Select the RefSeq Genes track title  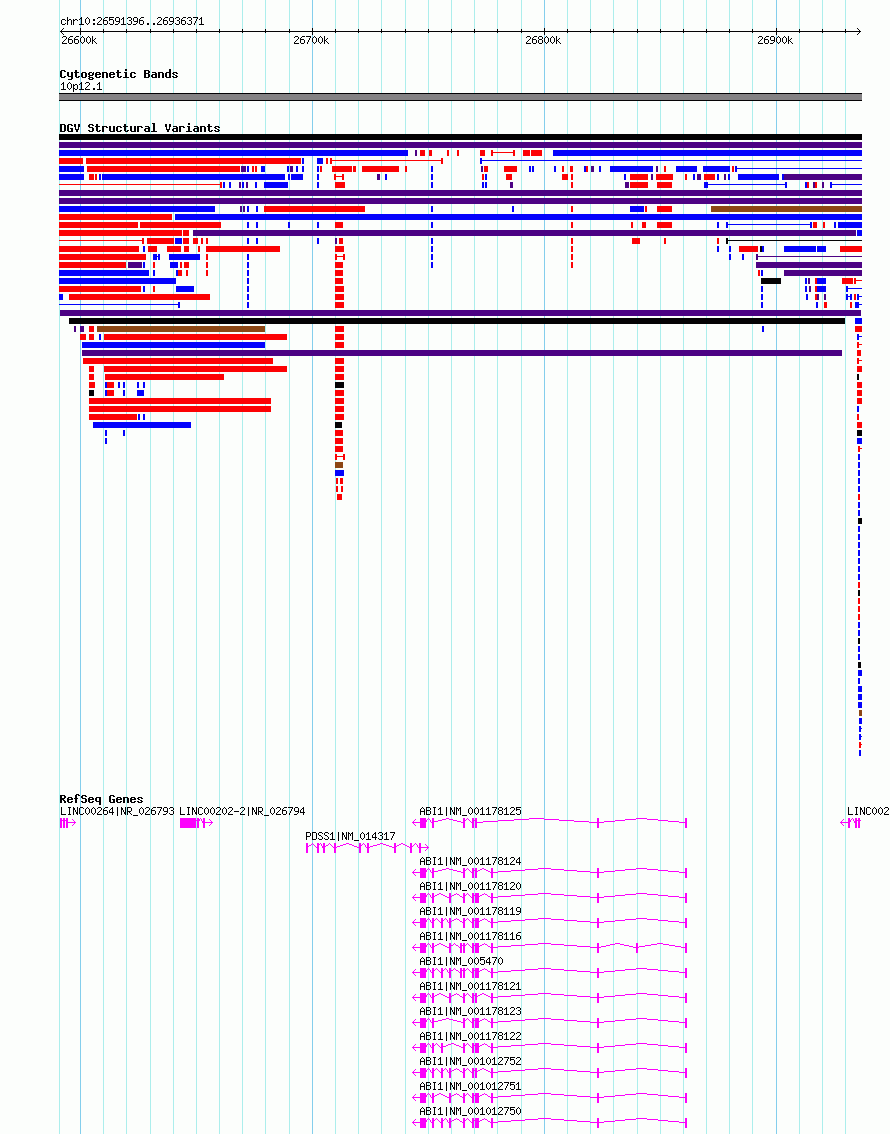tap(101, 799)
